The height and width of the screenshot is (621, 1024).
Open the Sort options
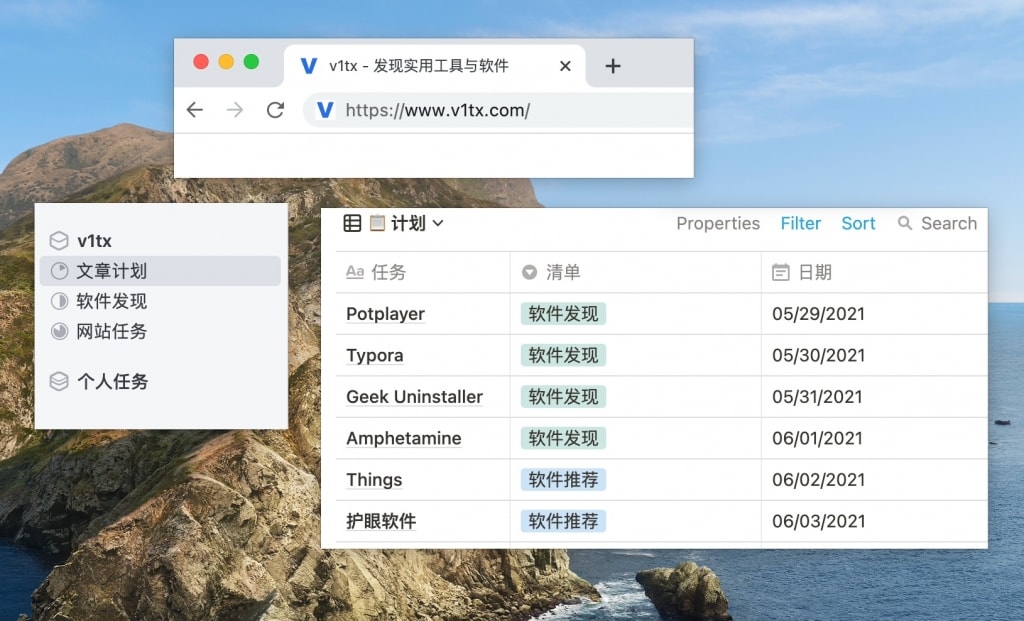[858, 223]
